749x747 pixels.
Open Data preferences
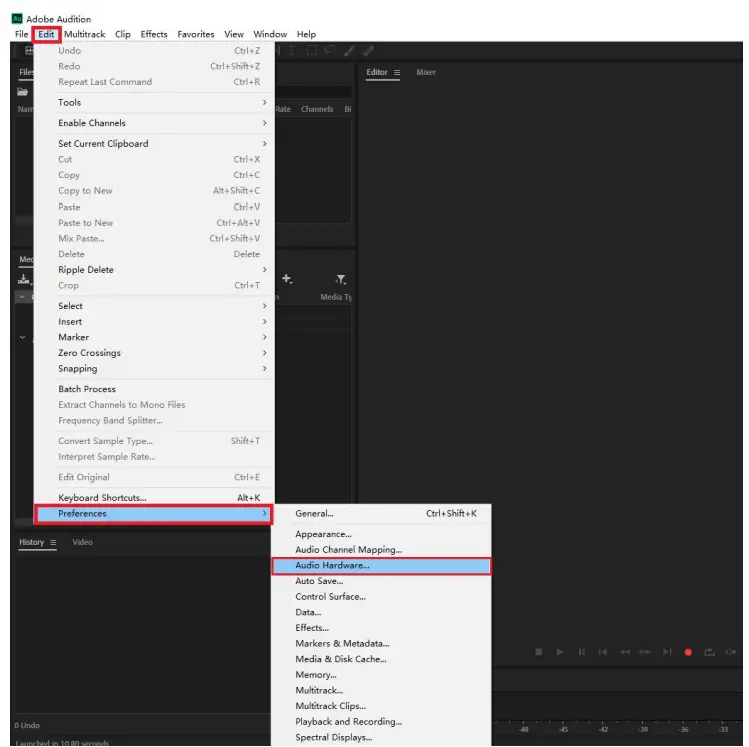coord(381,613)
